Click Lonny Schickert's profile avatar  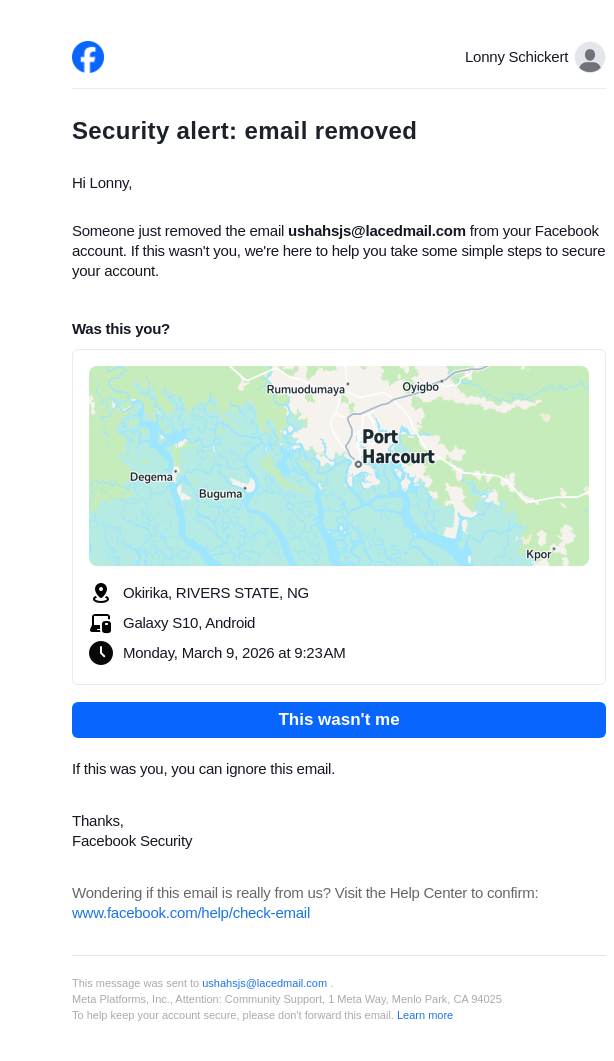click(x=590, y=57)
